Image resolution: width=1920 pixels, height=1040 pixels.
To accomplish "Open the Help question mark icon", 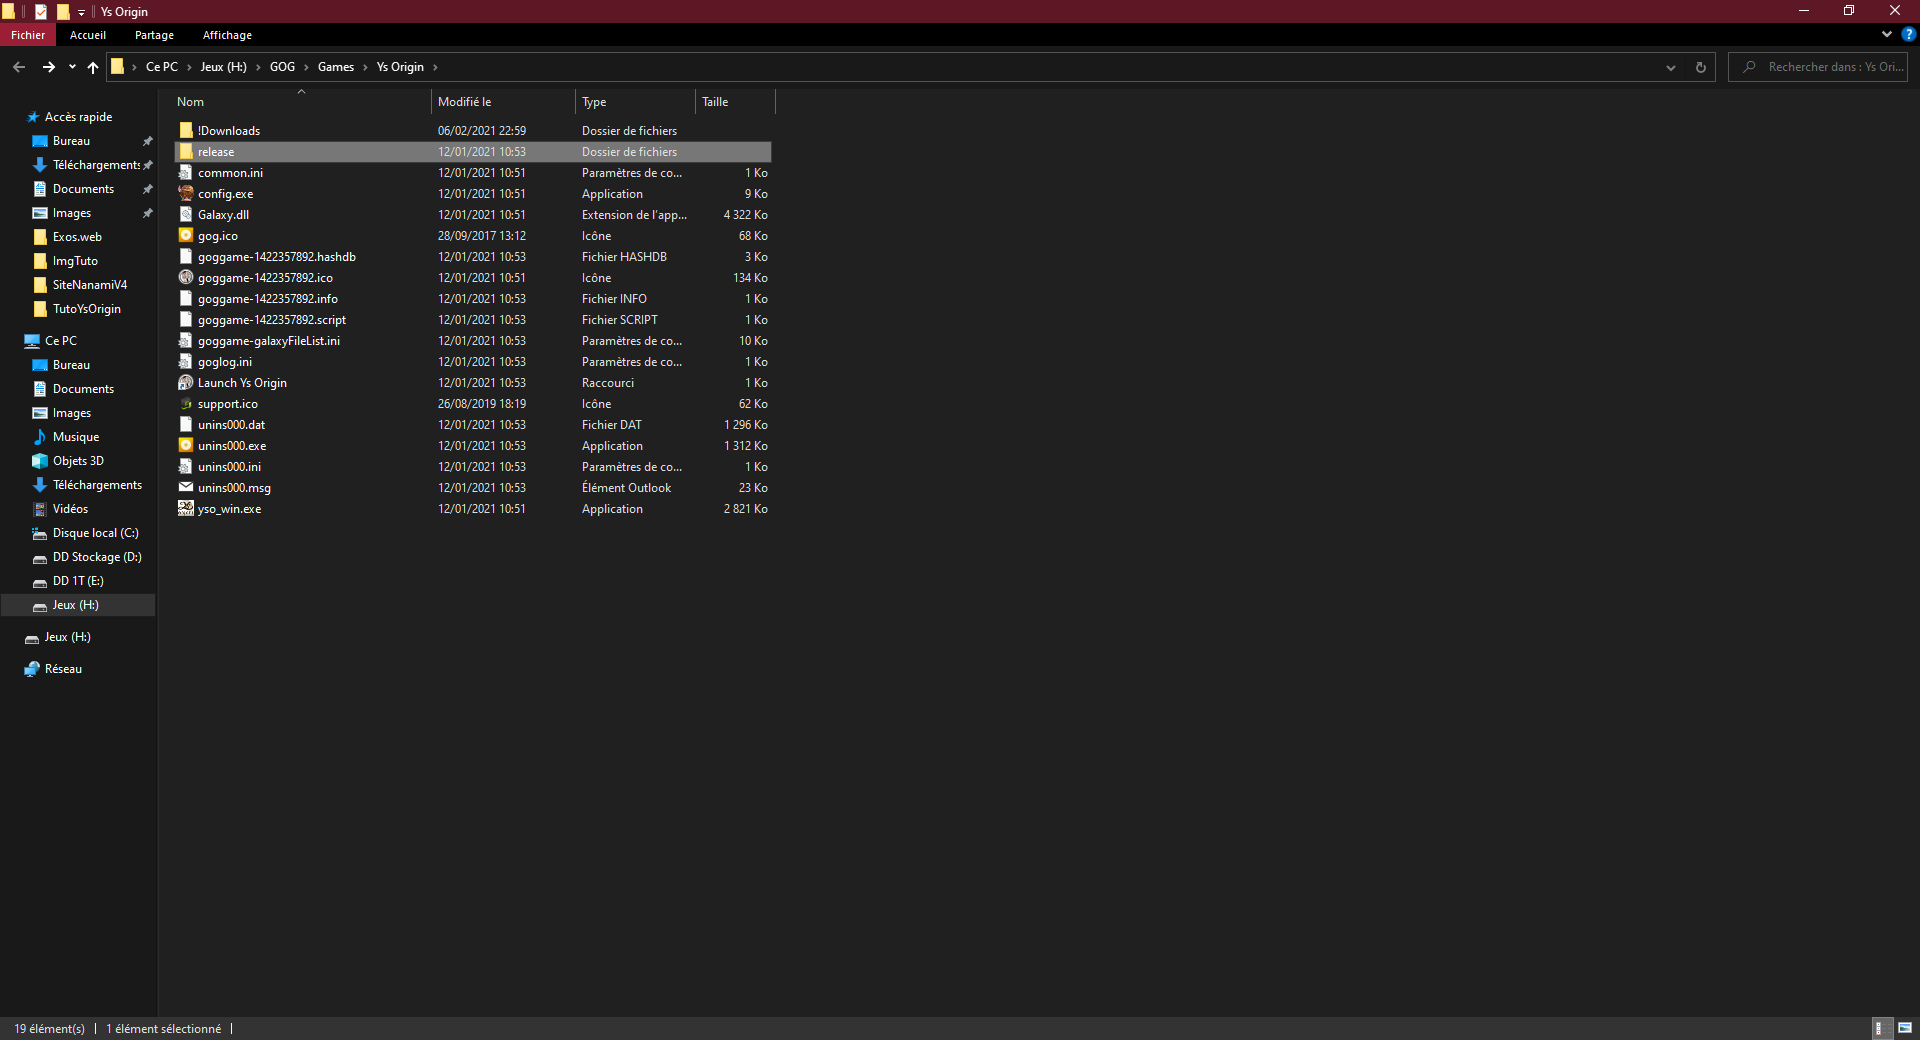I will pos(1908,34).
